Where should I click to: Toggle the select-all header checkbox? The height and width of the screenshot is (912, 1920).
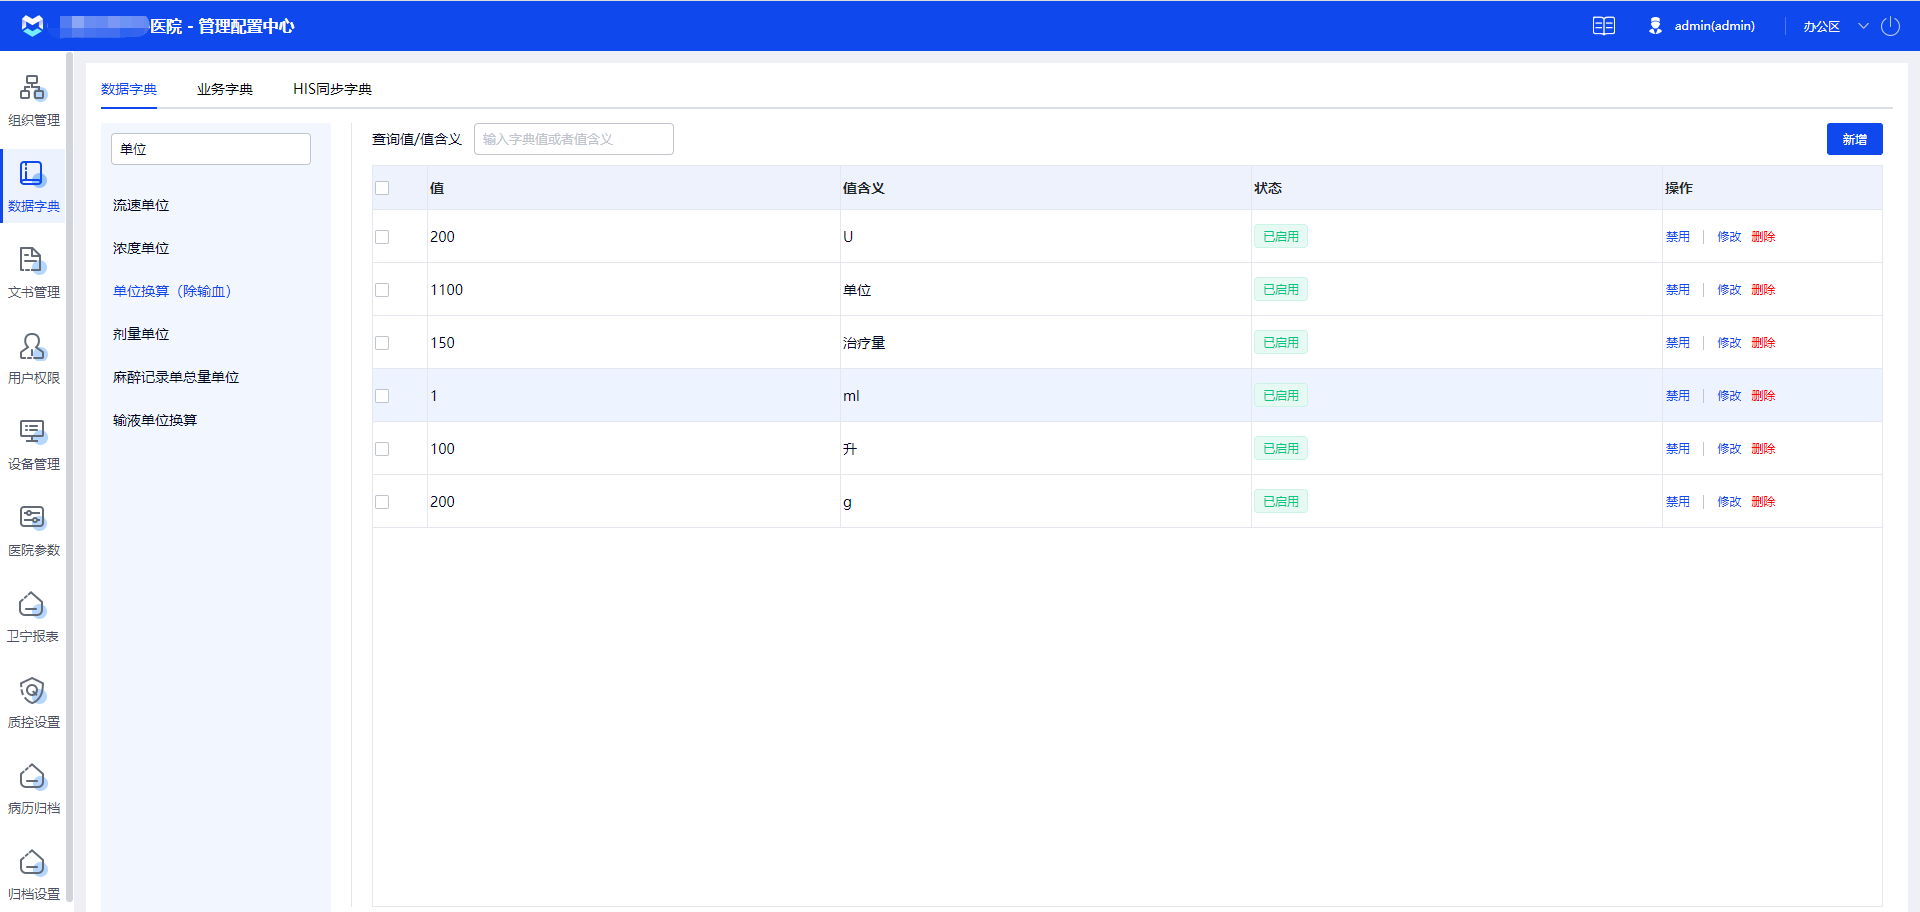(382, 188)
